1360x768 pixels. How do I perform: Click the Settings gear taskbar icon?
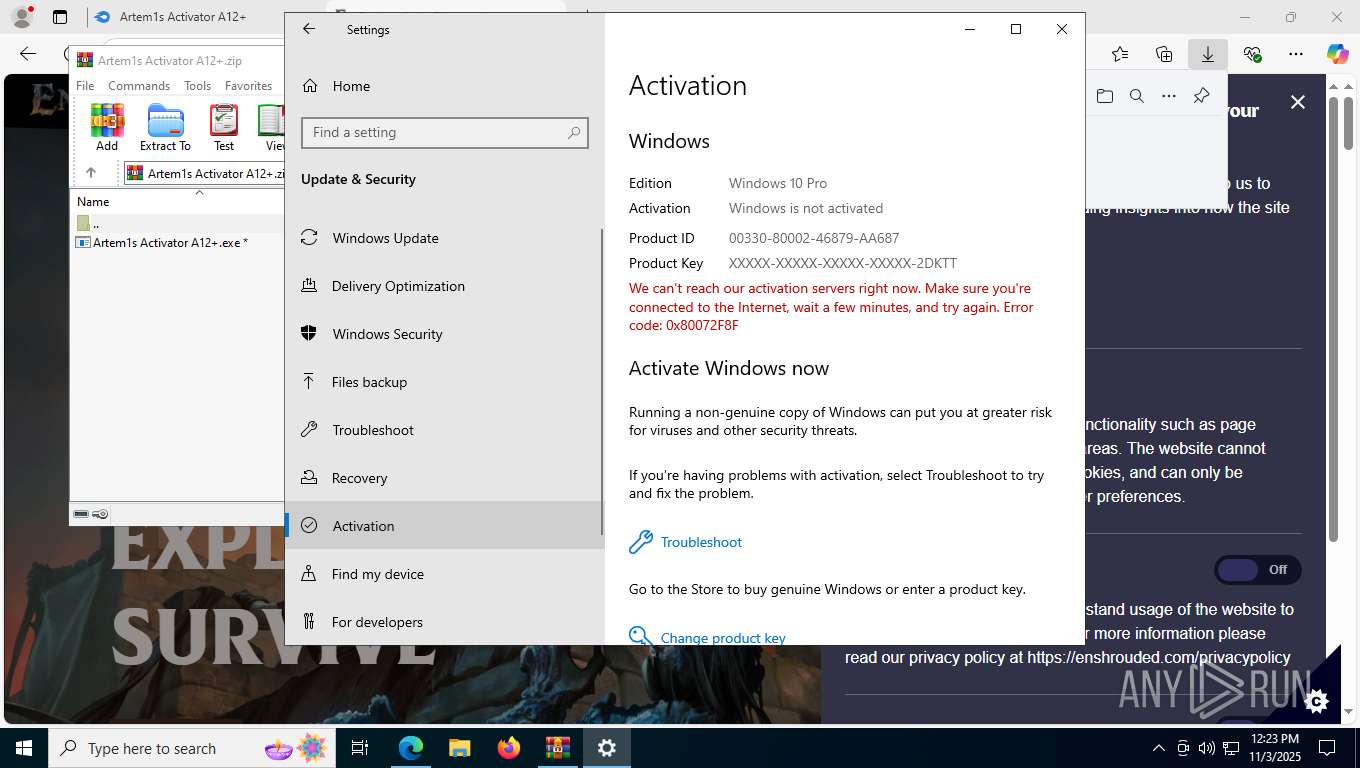(x=607, y=748)
